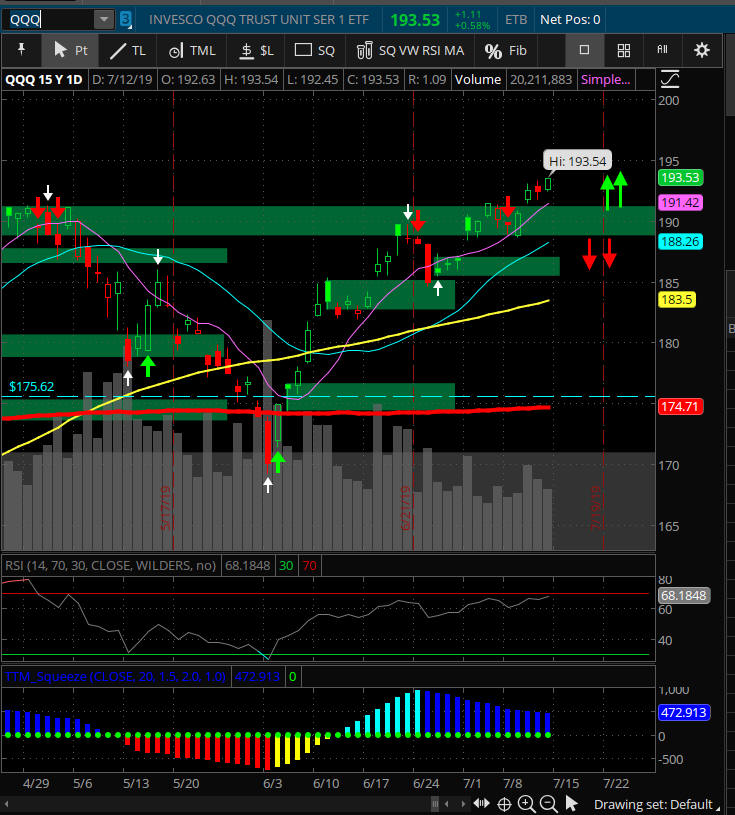
Task: Click the zoom in magnifier icon
Action: [526, 804]
